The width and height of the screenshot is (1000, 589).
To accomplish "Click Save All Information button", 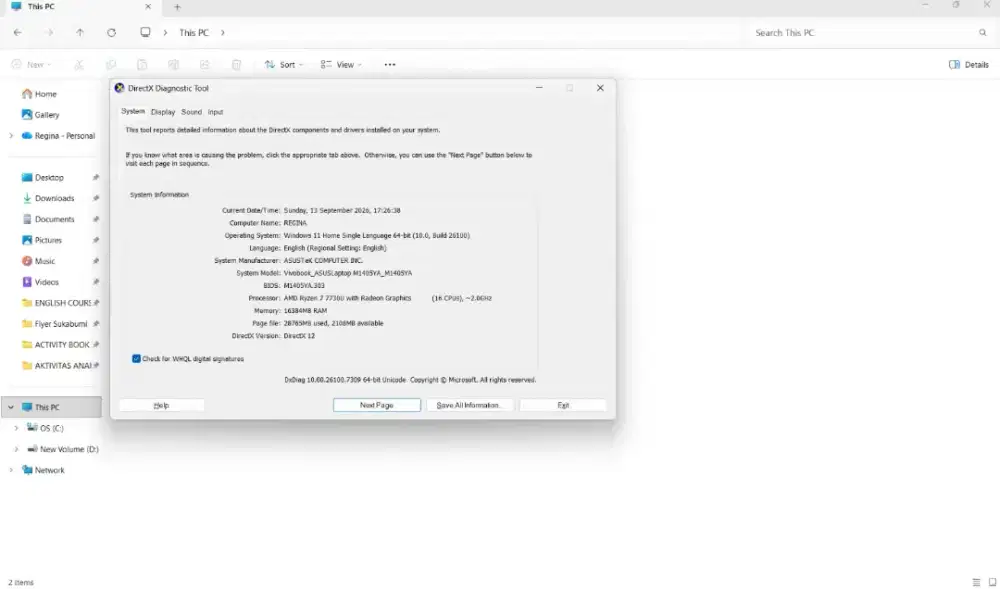I will tap(469, 405).
